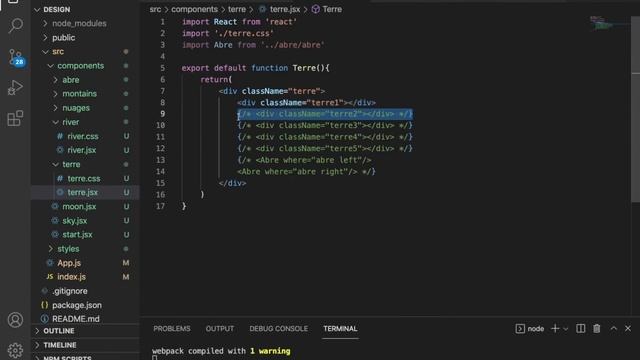Select the node terminal instance
640x360 pixels.
[530, 329]
